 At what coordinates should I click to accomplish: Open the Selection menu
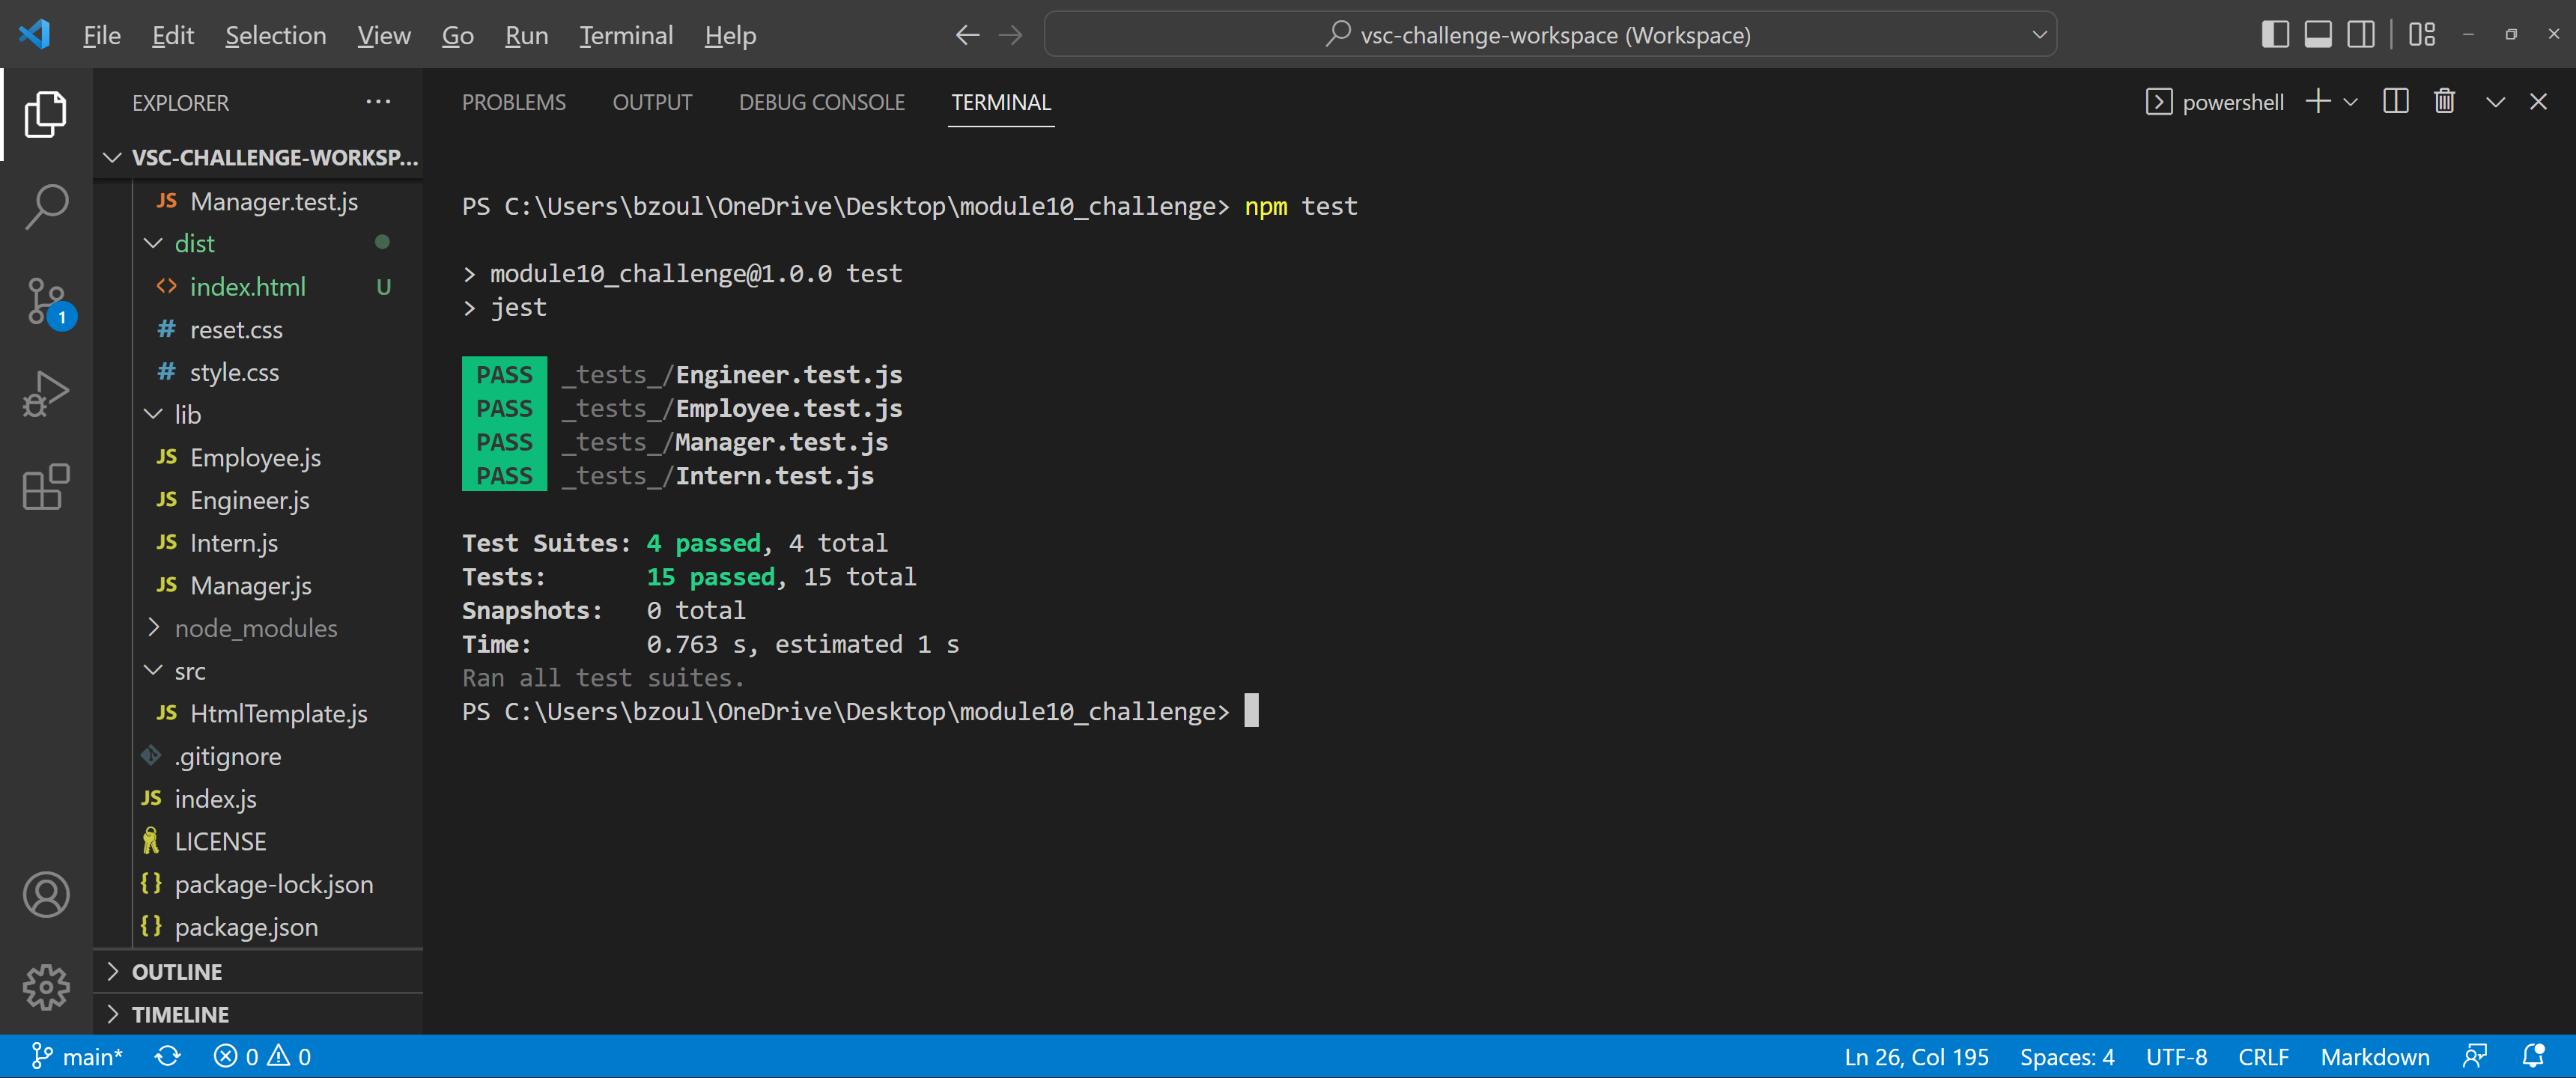pos(275,35)
